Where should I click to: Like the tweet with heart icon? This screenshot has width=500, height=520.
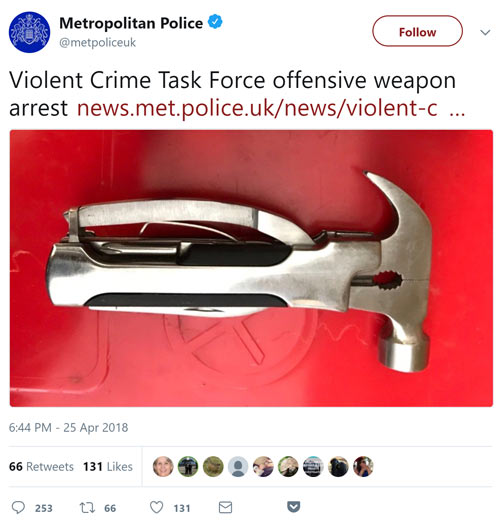(156, 507)
